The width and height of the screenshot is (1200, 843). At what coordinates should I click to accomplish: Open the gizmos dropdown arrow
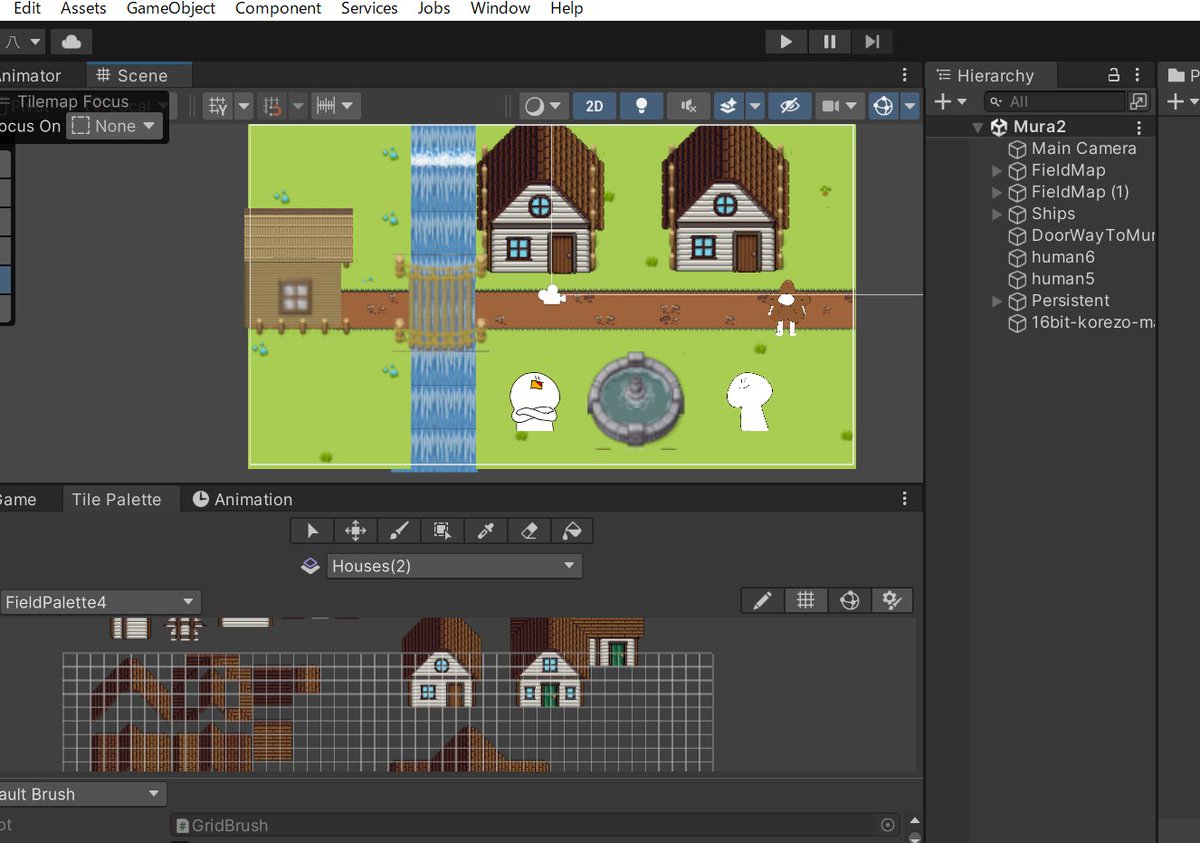tap(910, 105)
